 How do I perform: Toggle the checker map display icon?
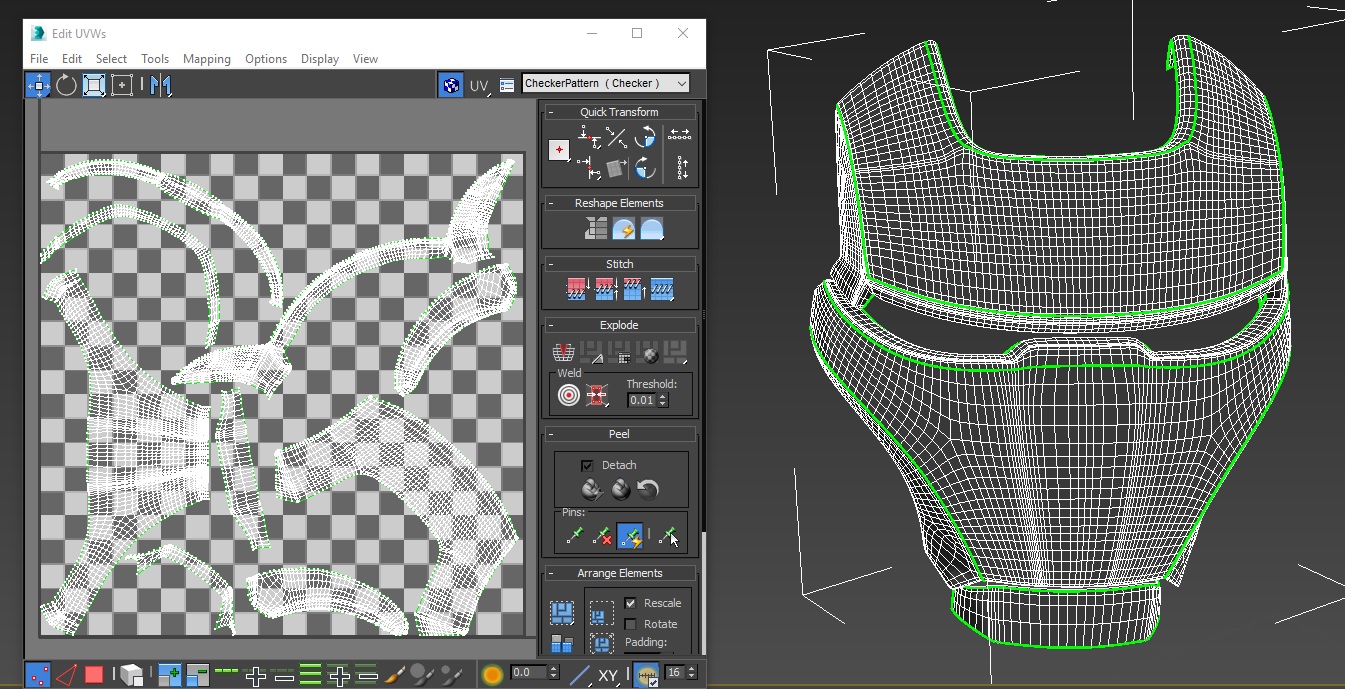(x=450, y=85)
